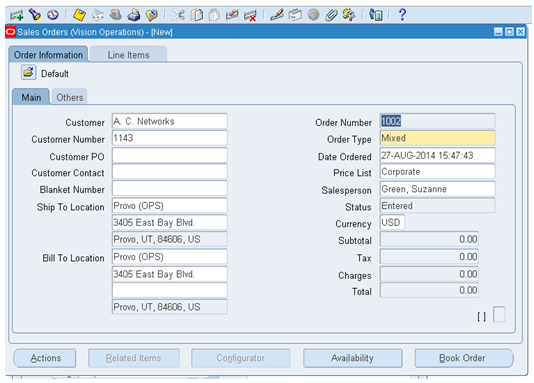The width and height of the screenshot is (534, 383).
Task: Click the small empty box beside brackets
Action: click(x=499, y=314)
